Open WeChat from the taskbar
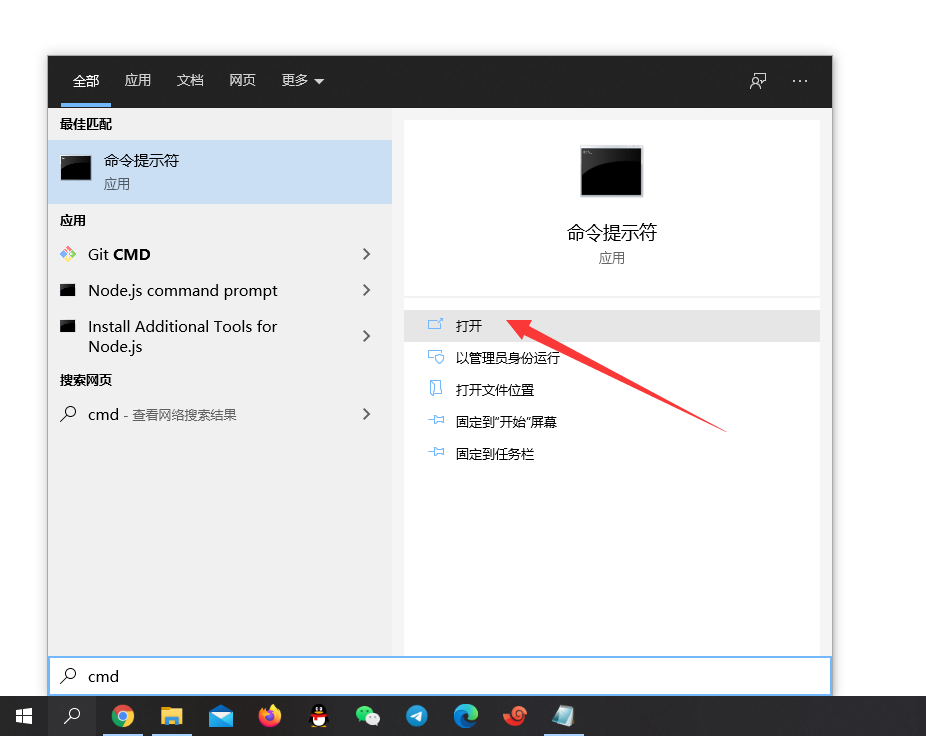 pyautogui.click(x=368, y=716)
